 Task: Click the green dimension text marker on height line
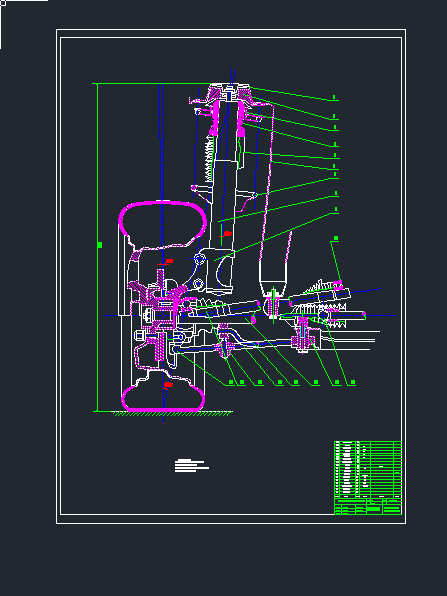(x=100, y=245)
